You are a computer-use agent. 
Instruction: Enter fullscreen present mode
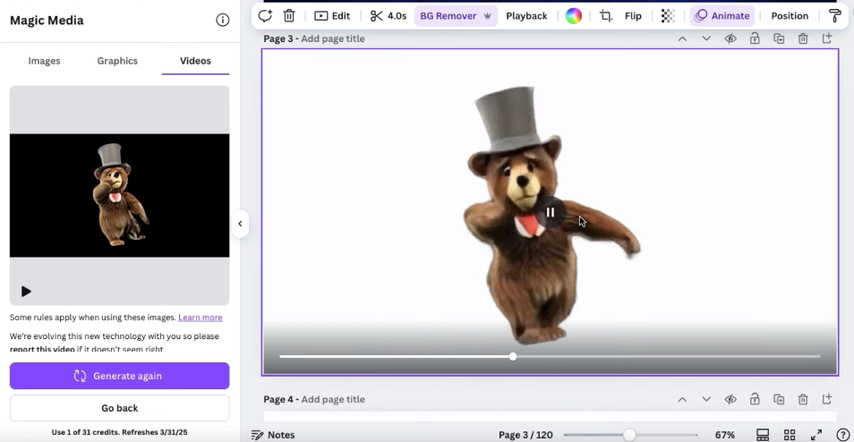pyautogui.click(x=816, y=435)
